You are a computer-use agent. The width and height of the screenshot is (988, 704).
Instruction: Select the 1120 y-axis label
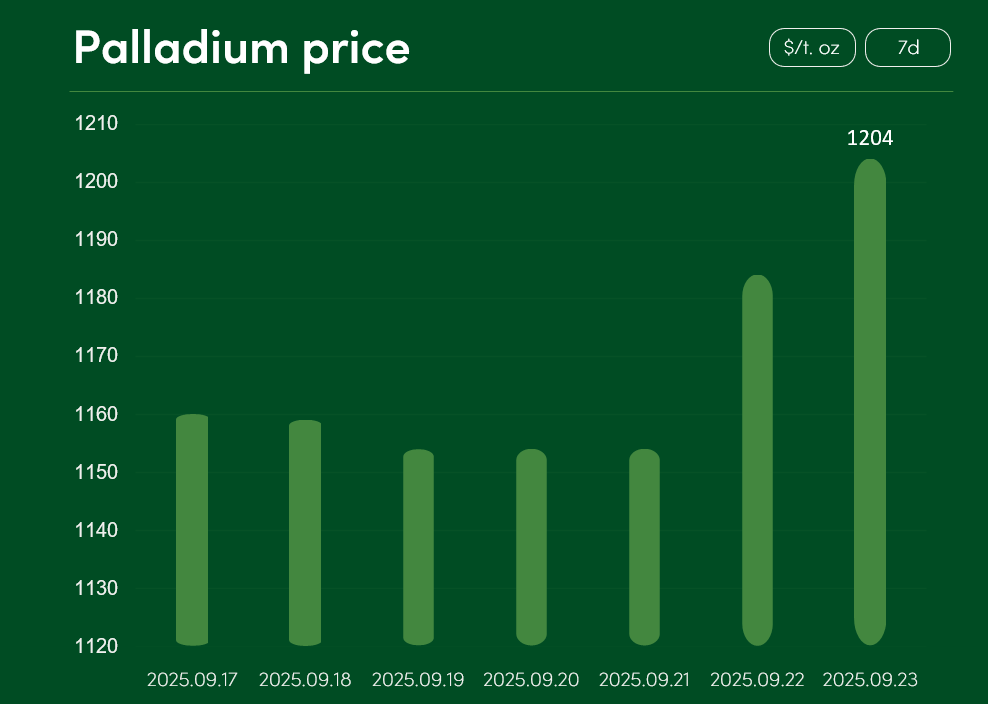(97, 646)
